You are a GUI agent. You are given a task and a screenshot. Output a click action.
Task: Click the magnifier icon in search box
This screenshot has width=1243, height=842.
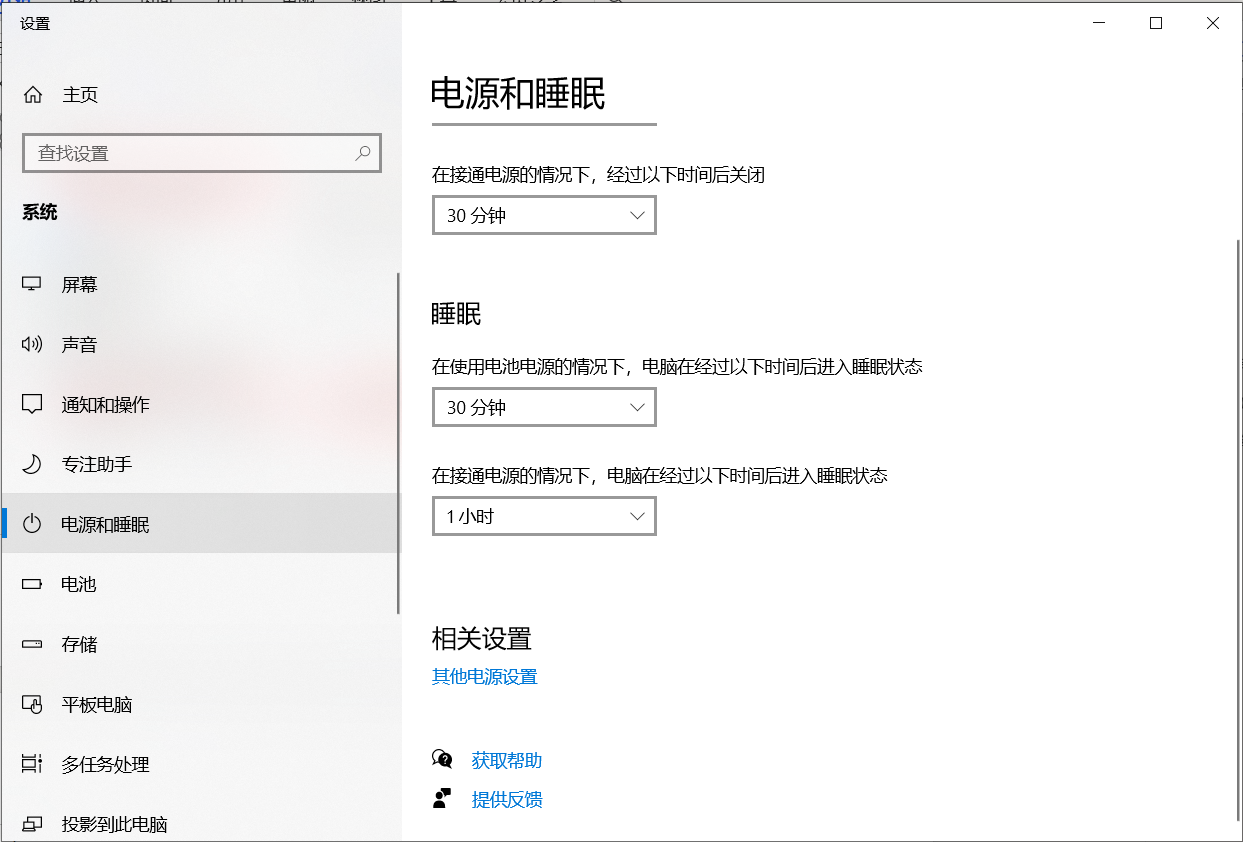click(363, 153)
